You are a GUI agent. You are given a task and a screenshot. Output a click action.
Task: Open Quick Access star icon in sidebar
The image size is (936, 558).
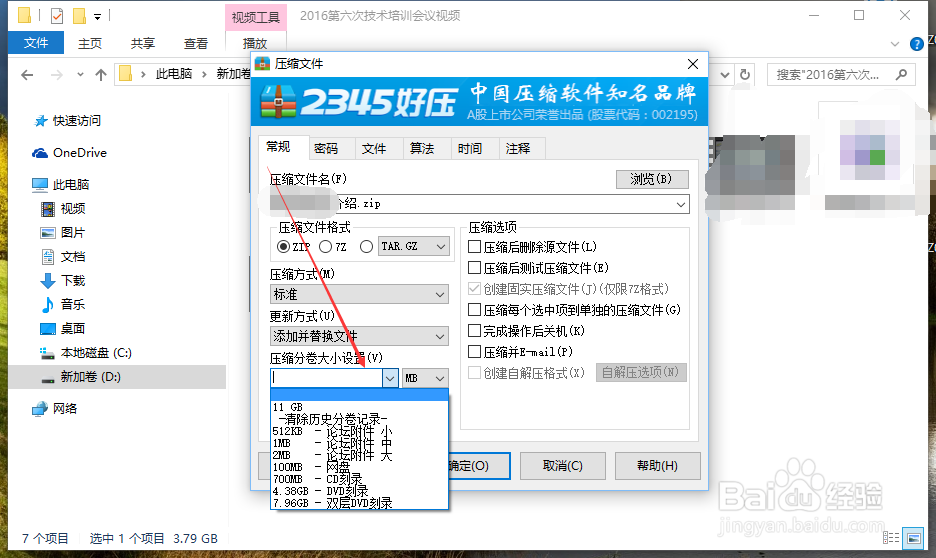click(41, 121)
